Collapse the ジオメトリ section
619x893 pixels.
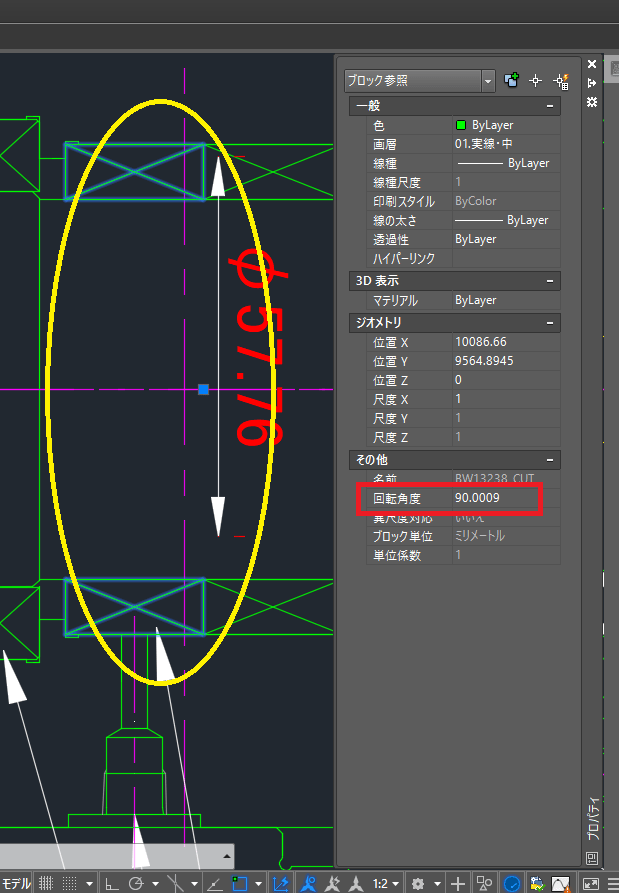(550, 323)
